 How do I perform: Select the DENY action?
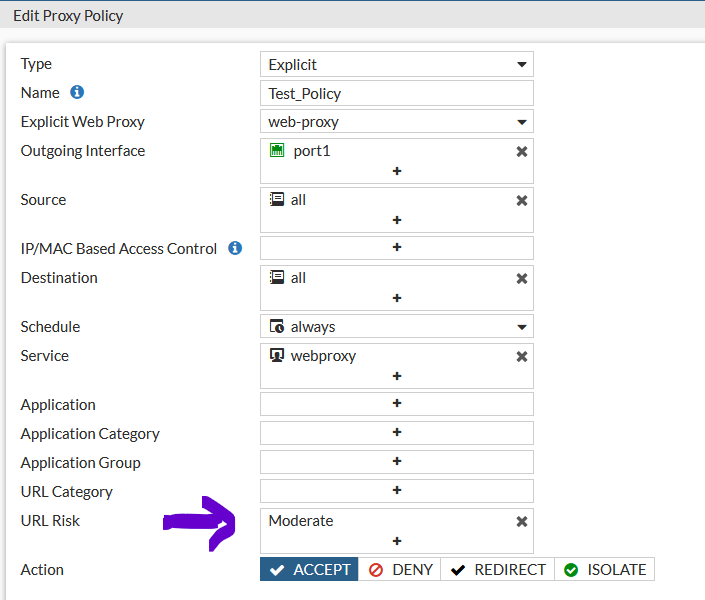399,570
